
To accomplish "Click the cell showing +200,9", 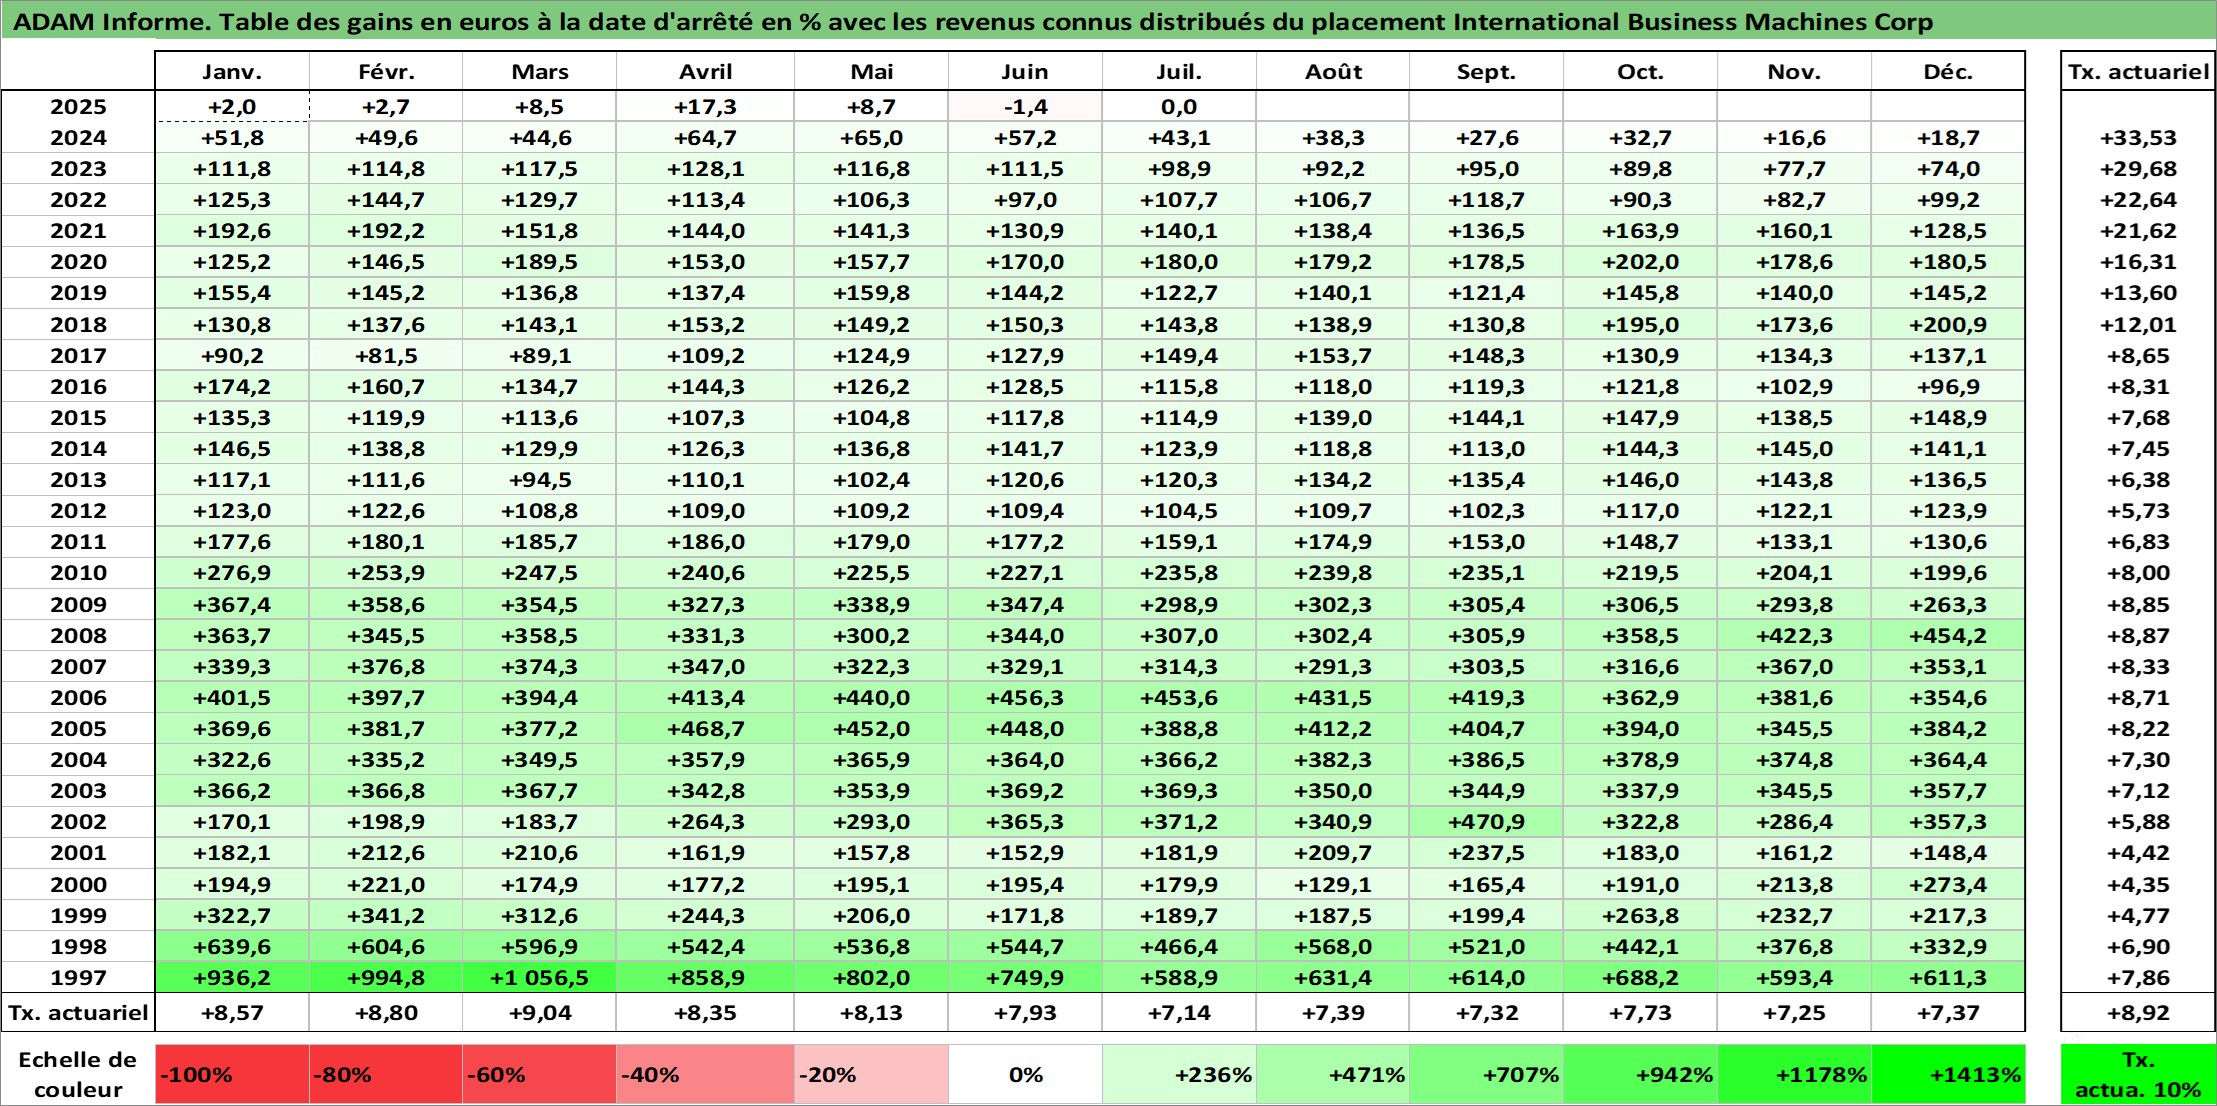I will point(1948,325).
